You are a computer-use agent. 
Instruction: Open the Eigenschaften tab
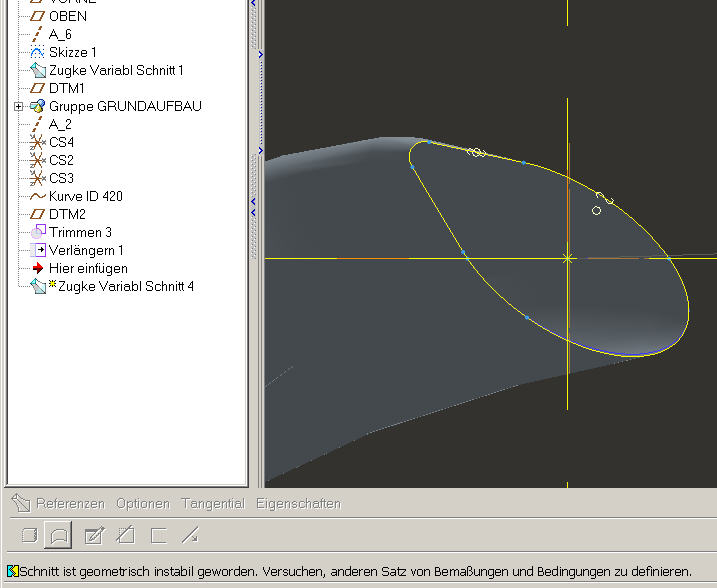pyautogui.click(x=299, y=503)
